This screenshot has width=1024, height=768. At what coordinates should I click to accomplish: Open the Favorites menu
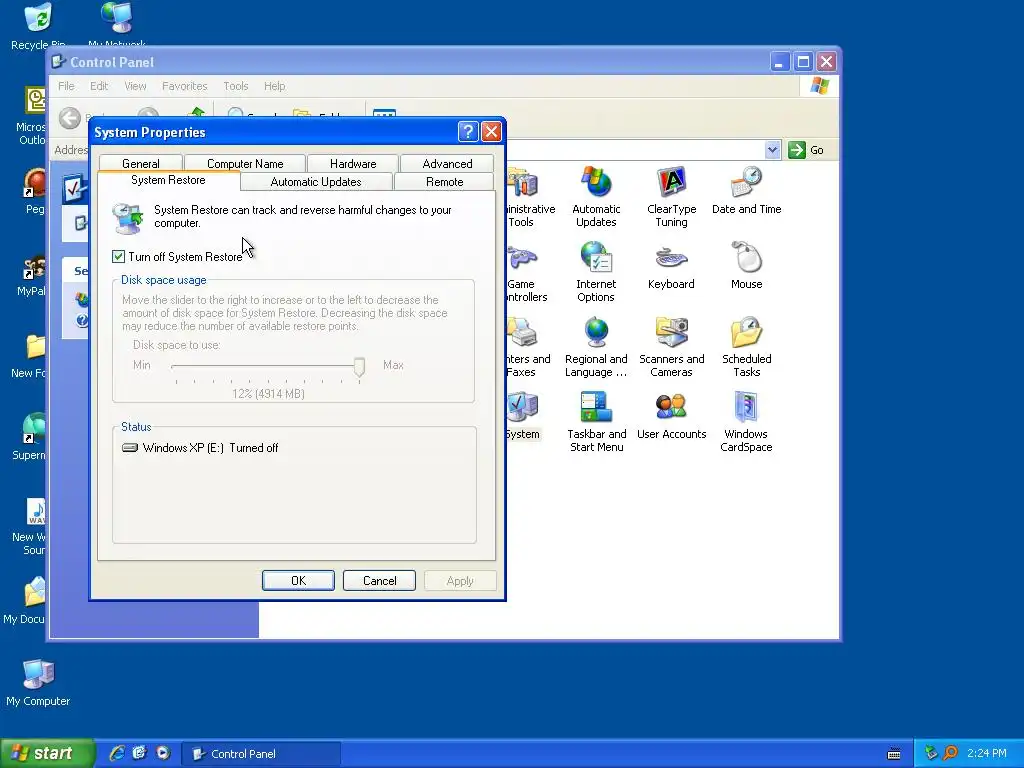tap(184, 86)
